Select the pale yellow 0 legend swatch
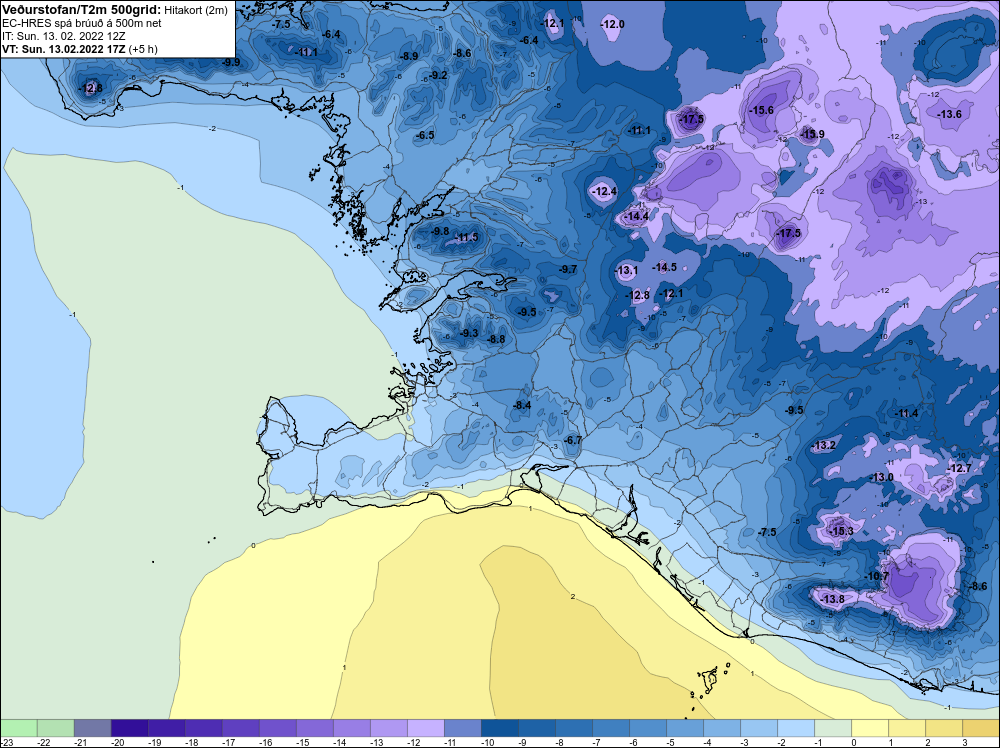The height and width of the screenshot is (748, 1000). pyautogui.click(x=869, y=728)
